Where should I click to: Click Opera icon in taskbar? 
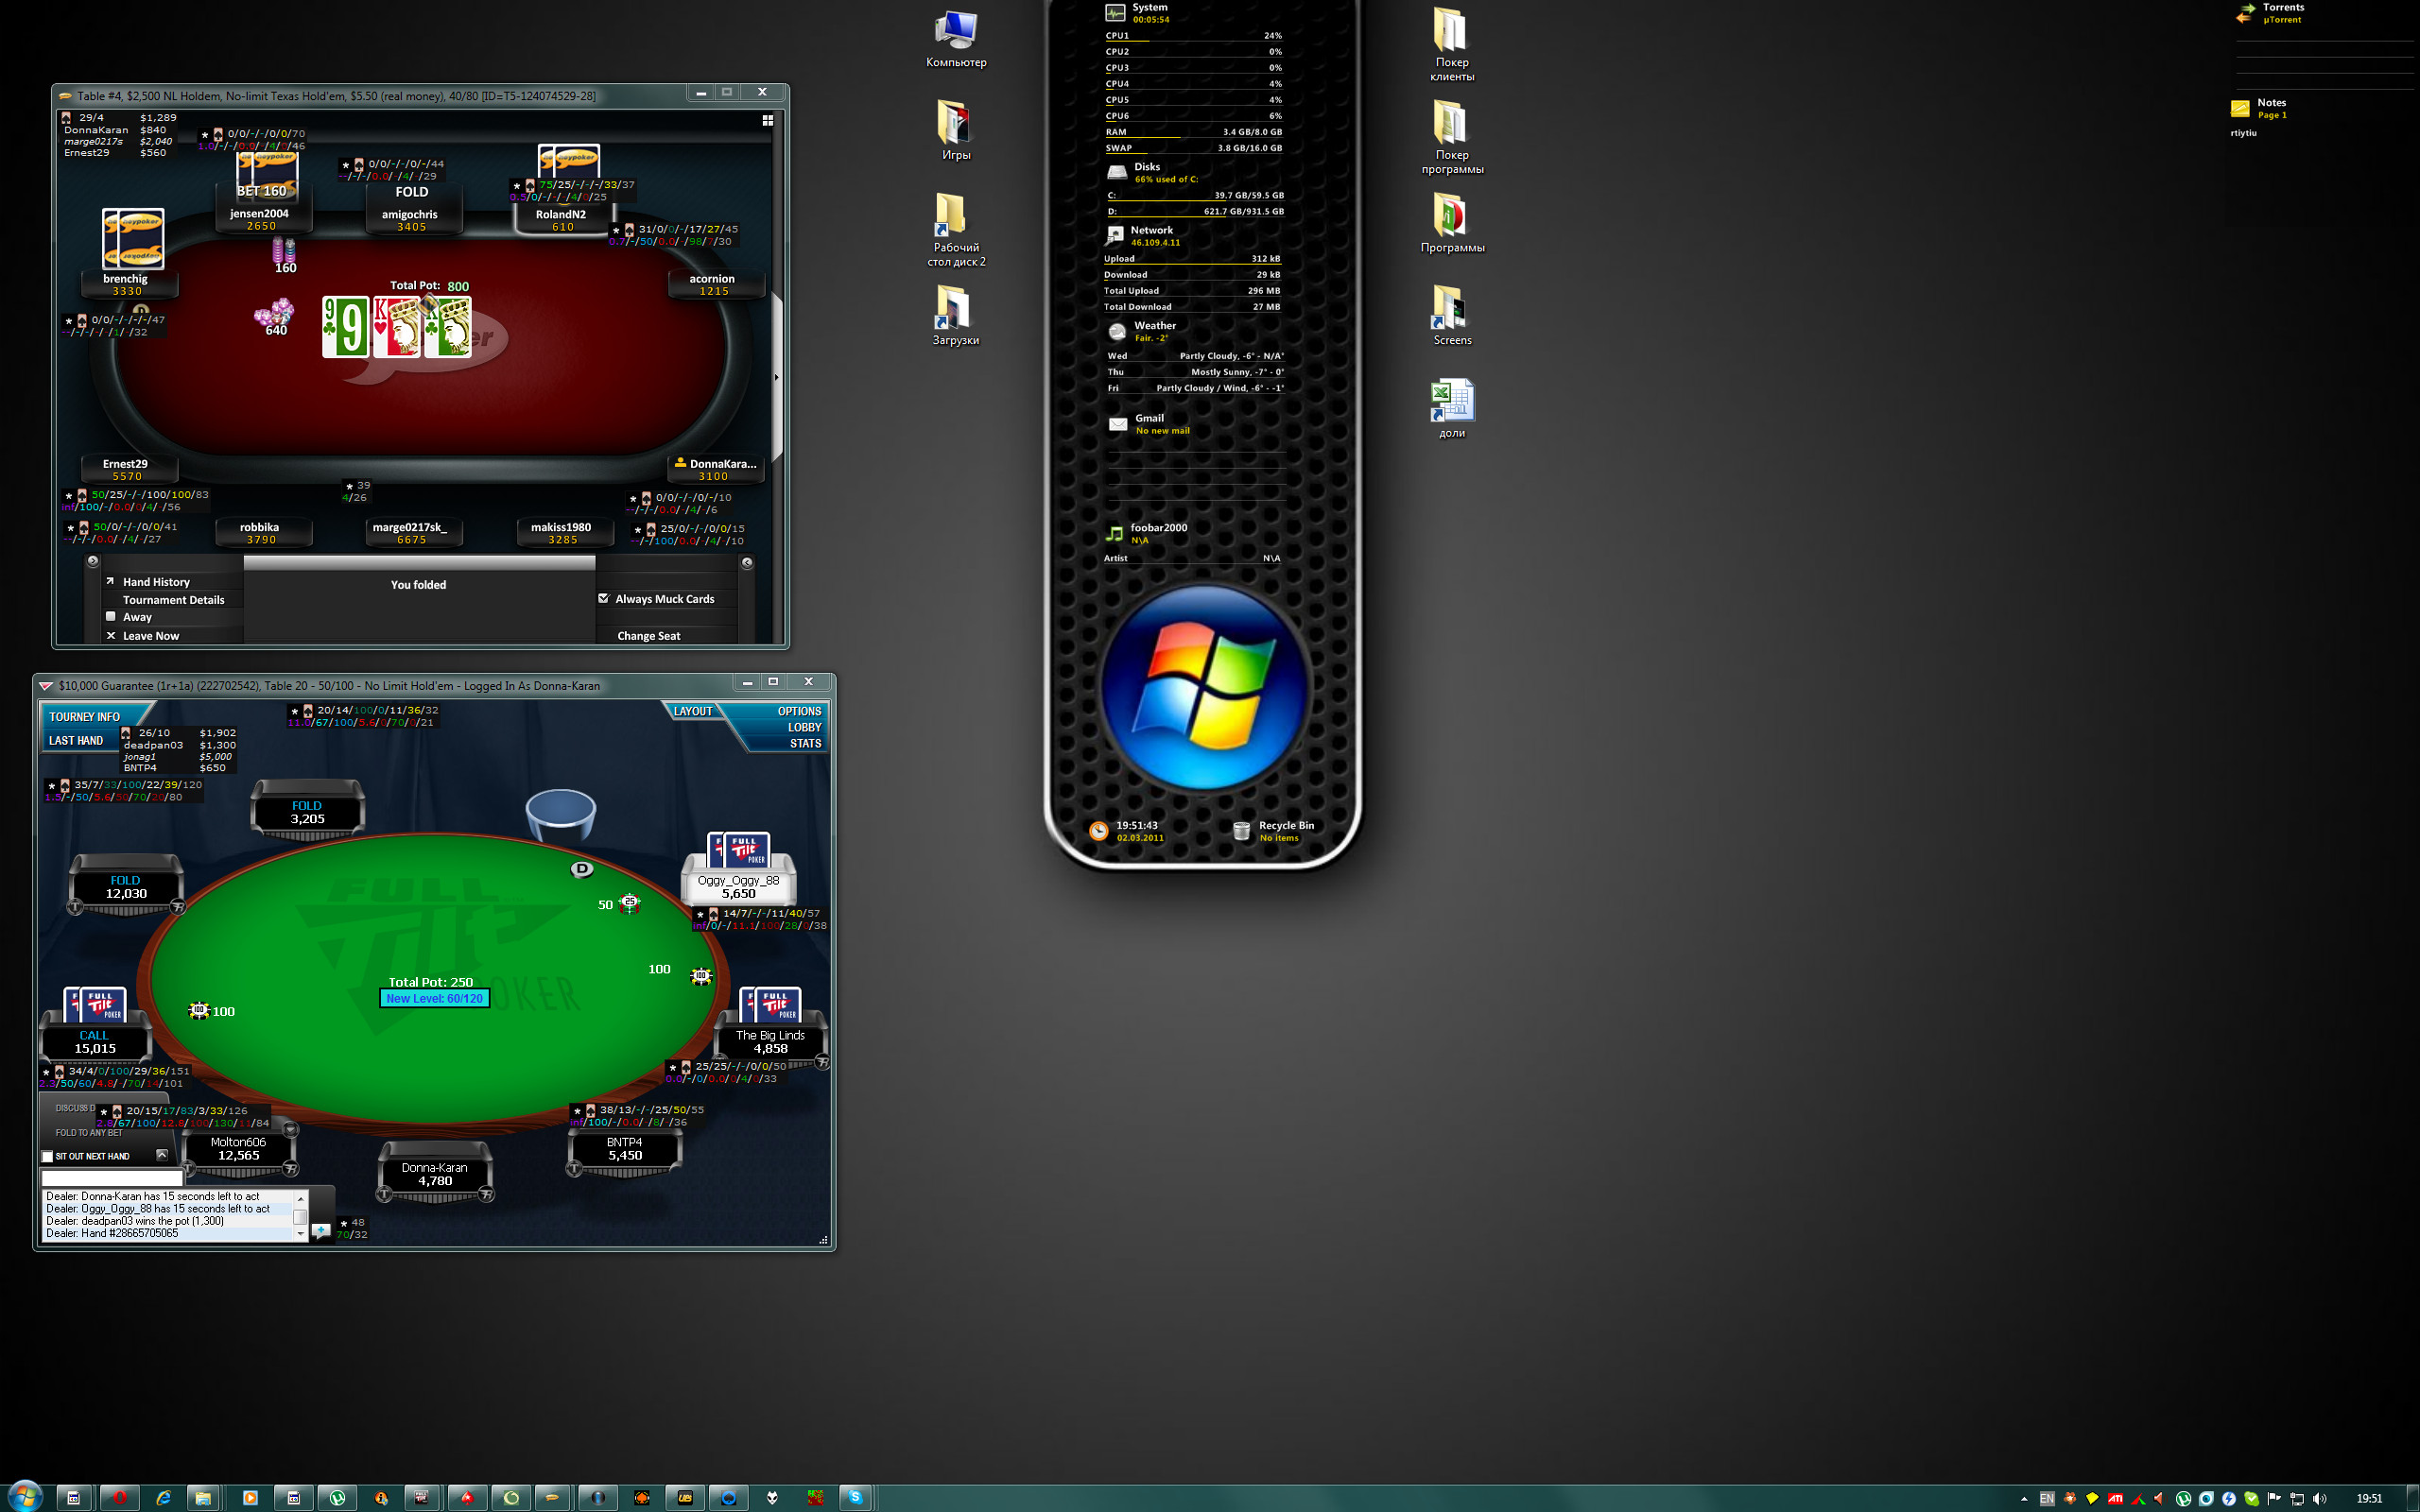pyautogui.click(x=119, y=1497)
